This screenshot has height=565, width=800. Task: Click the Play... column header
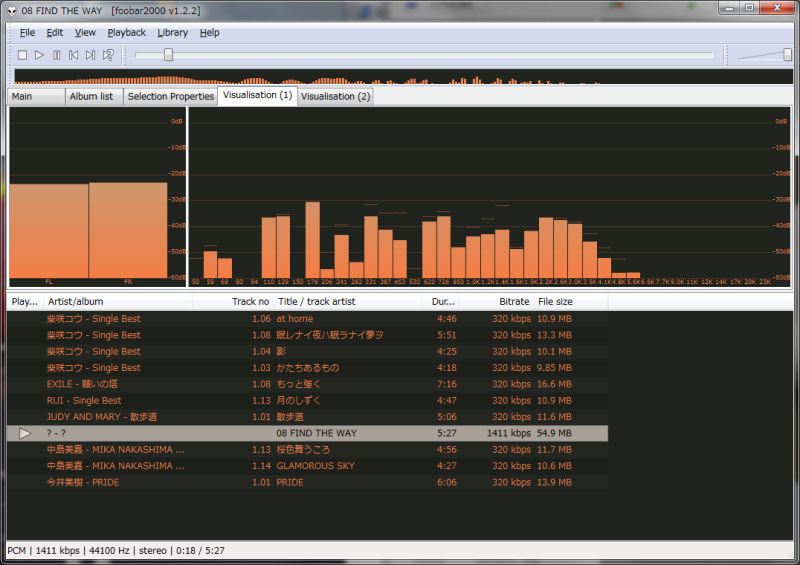click(24, 302)
